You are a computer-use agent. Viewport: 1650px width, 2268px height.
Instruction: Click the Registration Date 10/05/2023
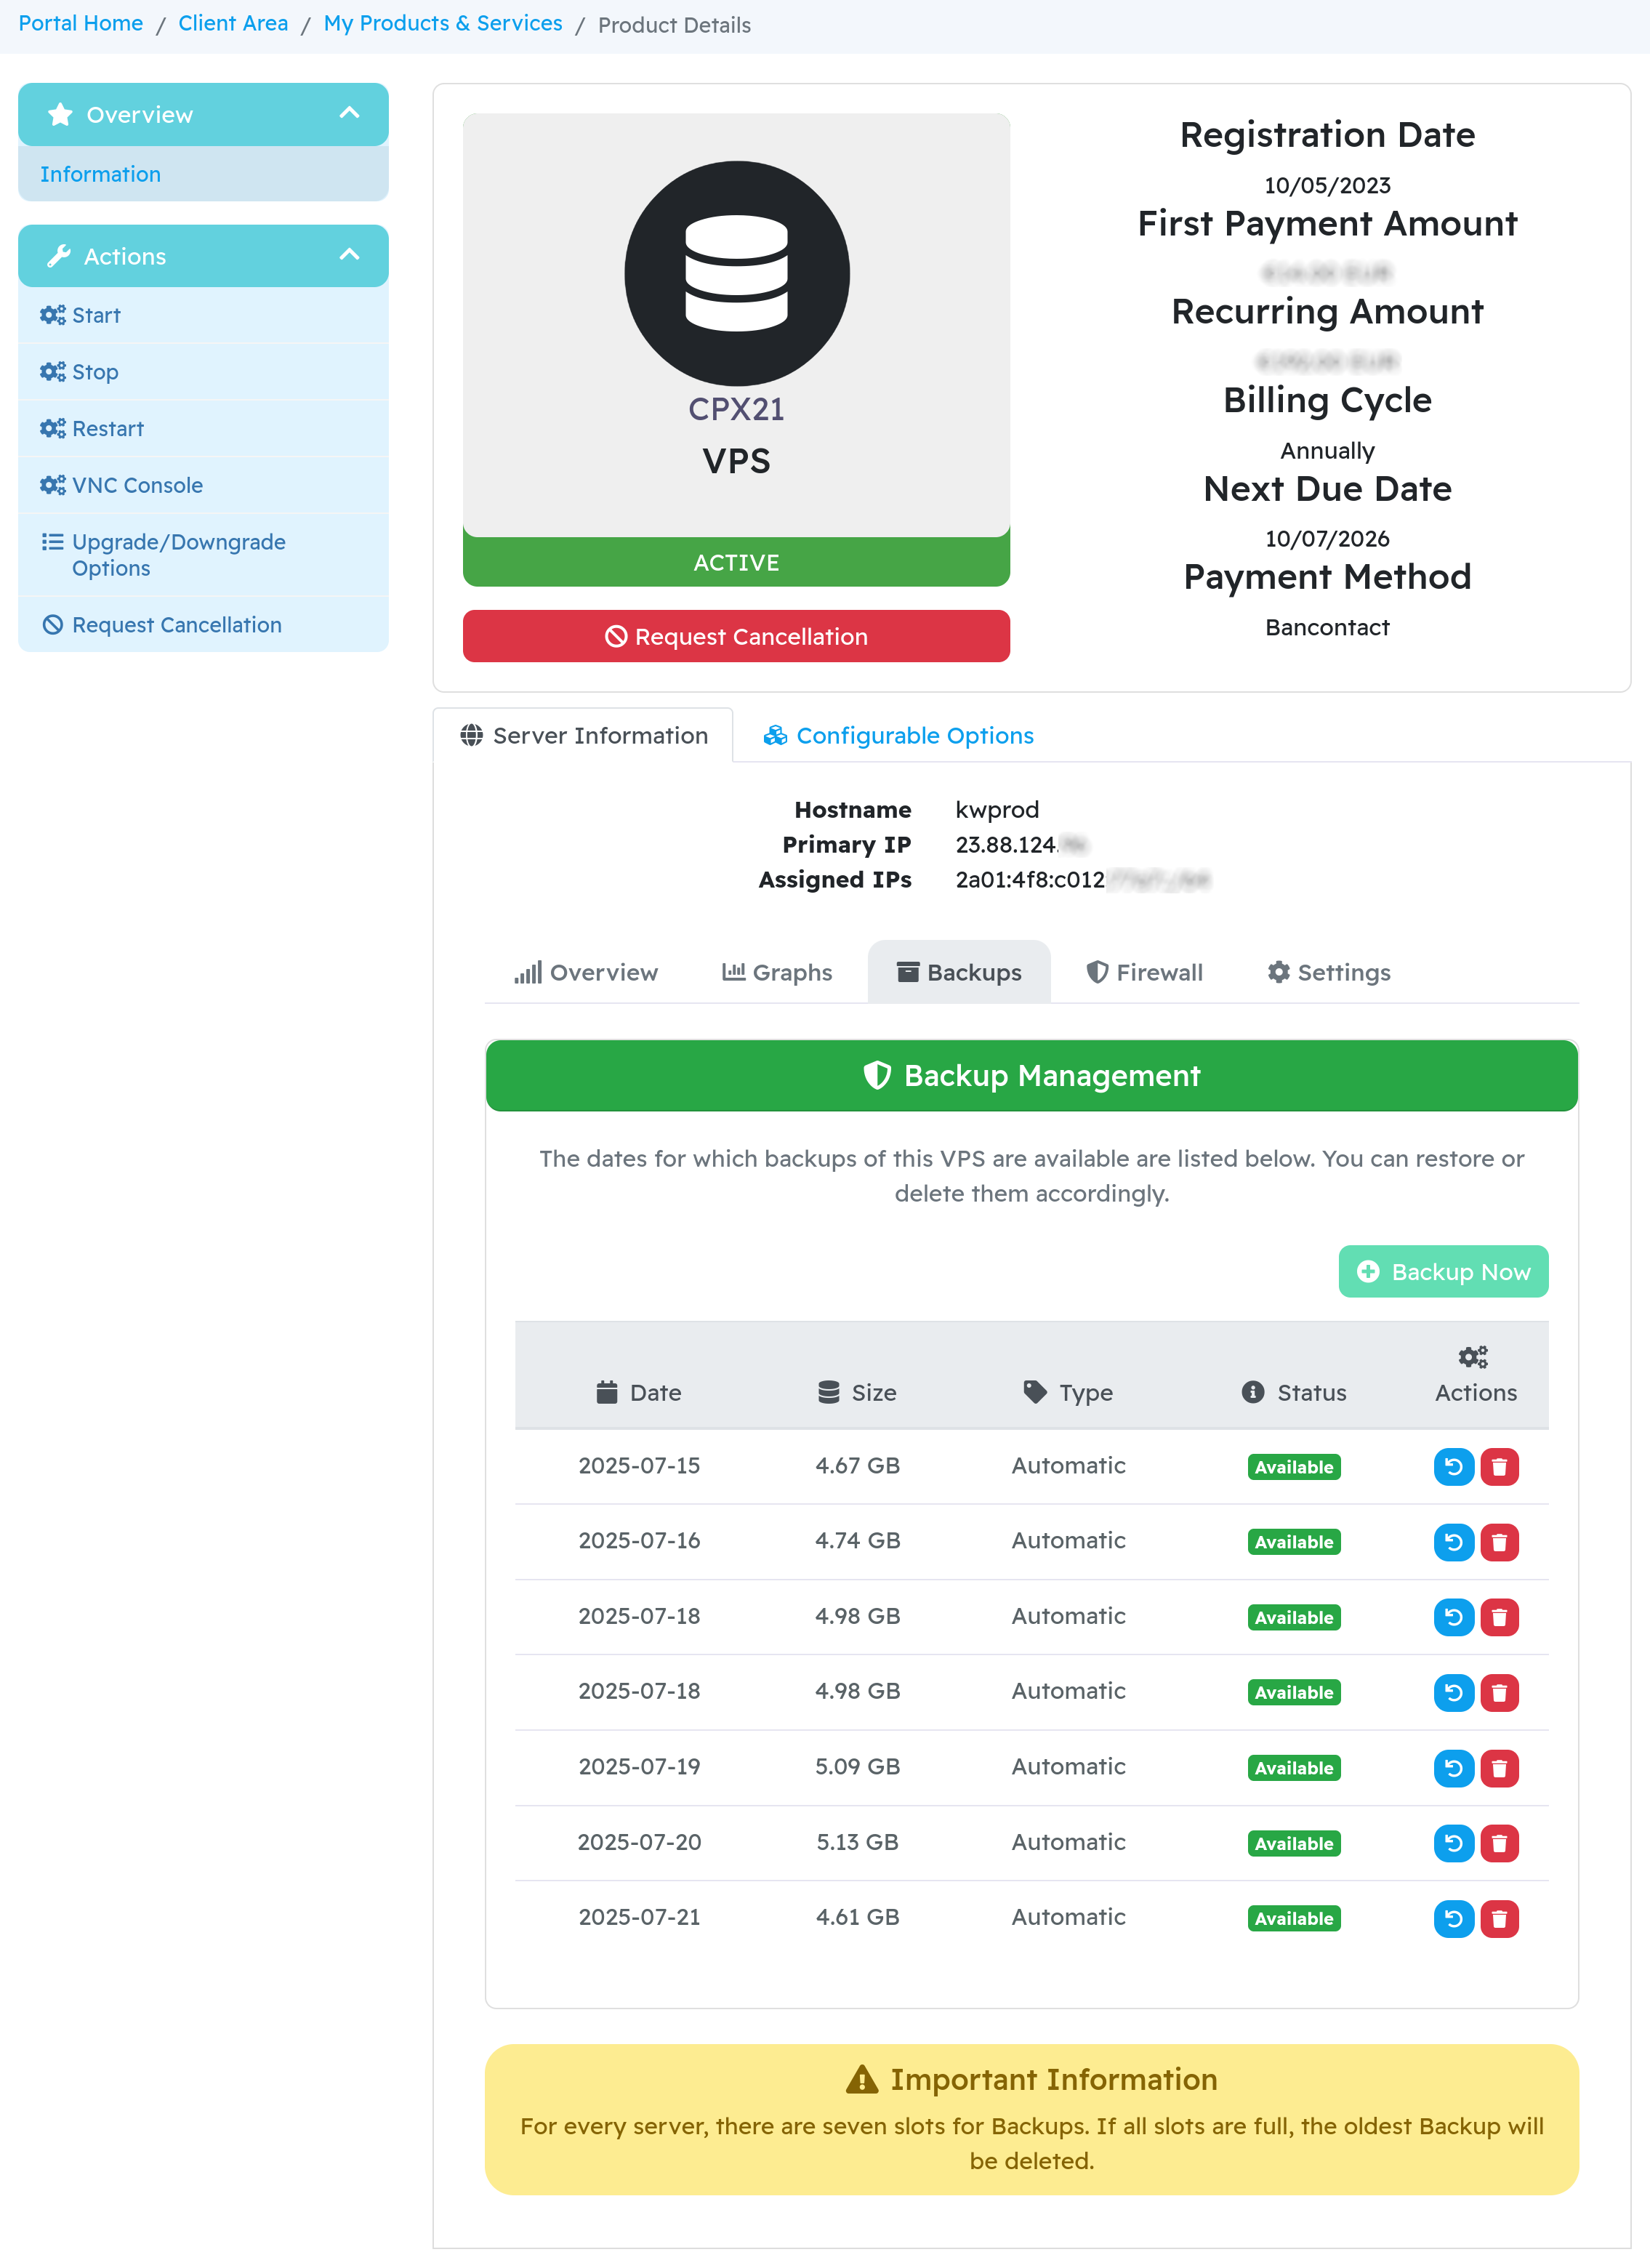(x=1327, y=185)
